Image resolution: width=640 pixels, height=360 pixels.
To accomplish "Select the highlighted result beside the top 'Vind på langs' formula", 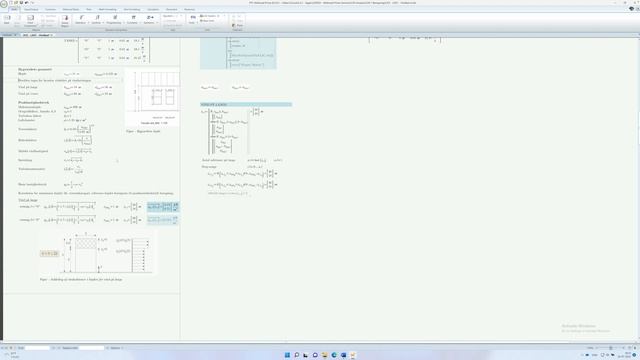I will tap(163, 207).
